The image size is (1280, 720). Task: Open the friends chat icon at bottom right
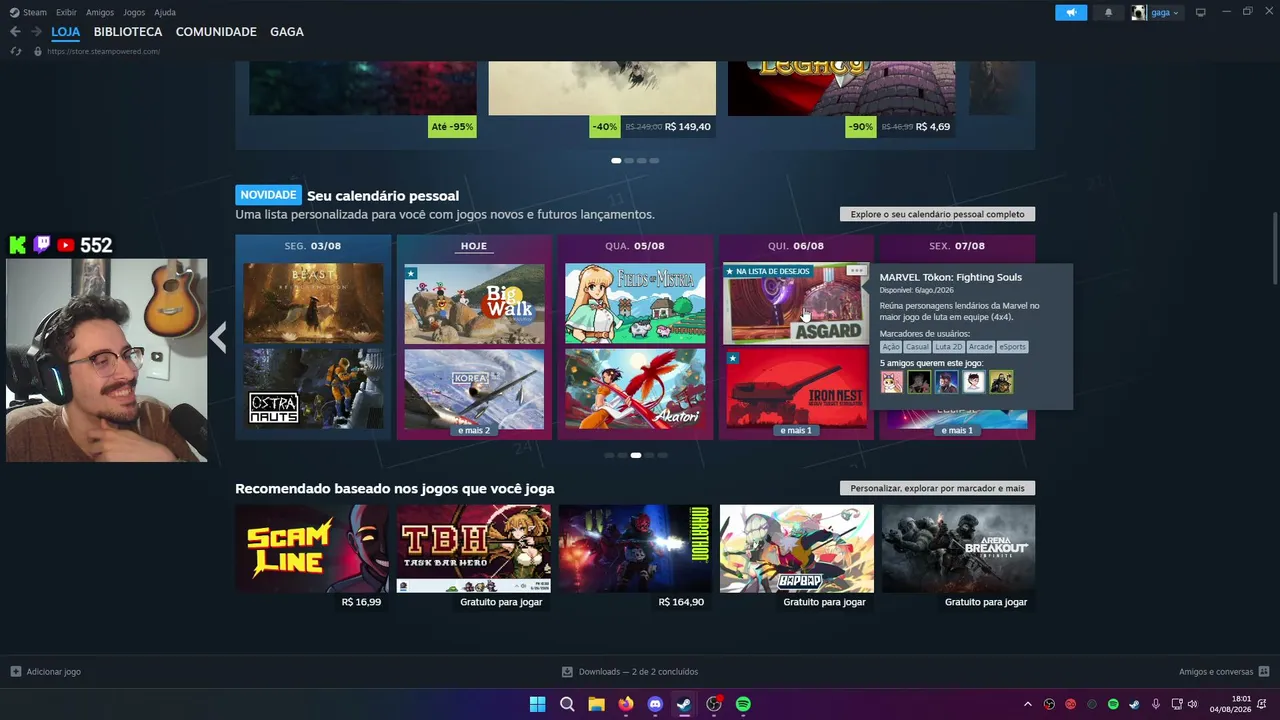pos(1264,672)
